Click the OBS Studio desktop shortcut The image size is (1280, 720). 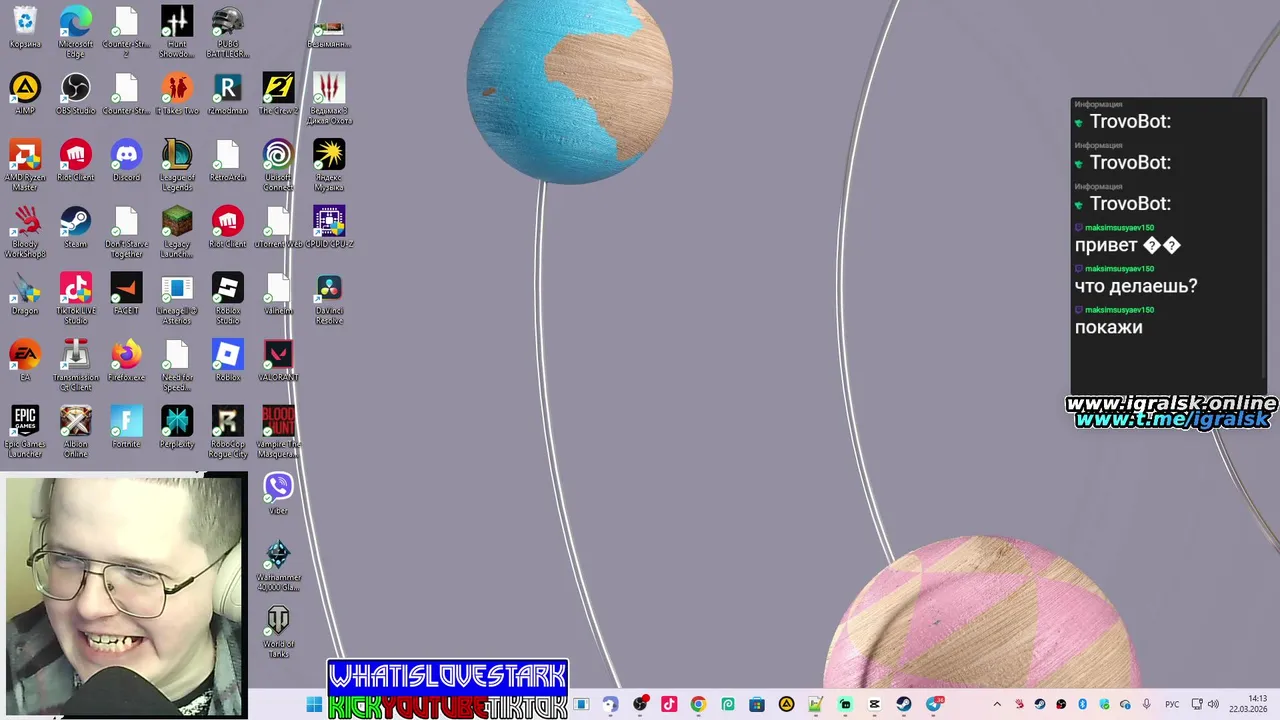point(76,94)
